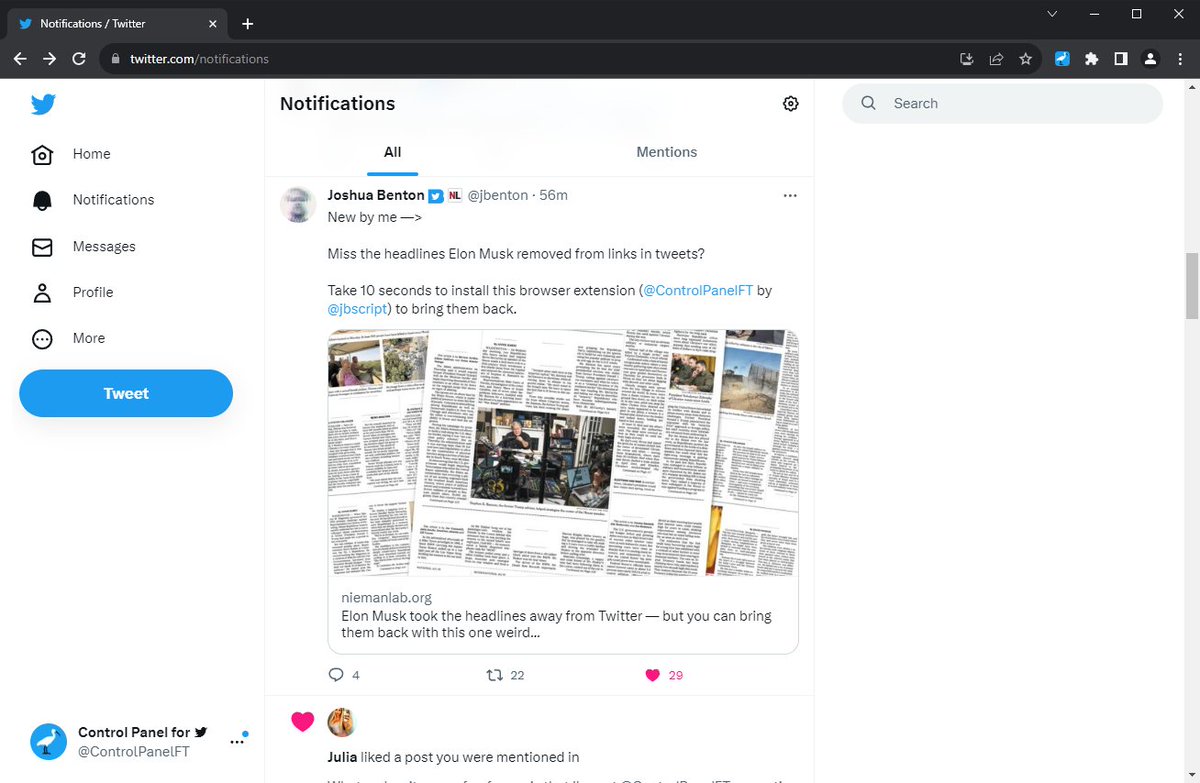Switch to the All tab
Image resolution: width=1200 pixels, height=783 pixels.
coord(392,152)
